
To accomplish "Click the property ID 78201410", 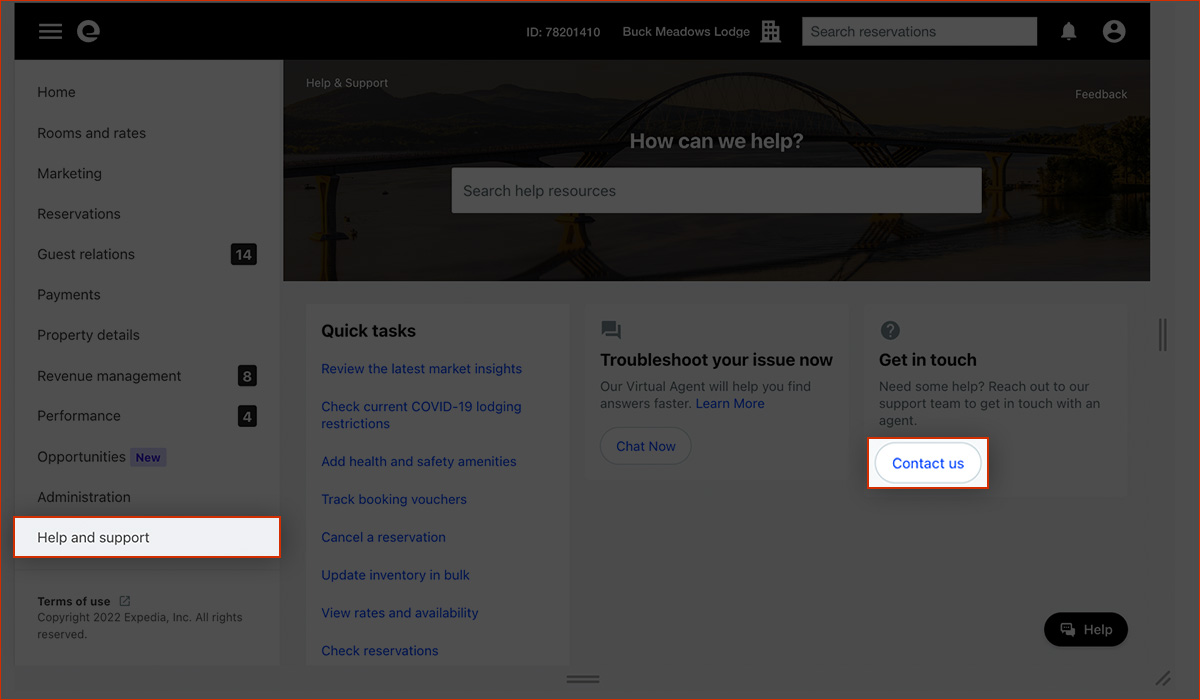I will tap(563, 32).
